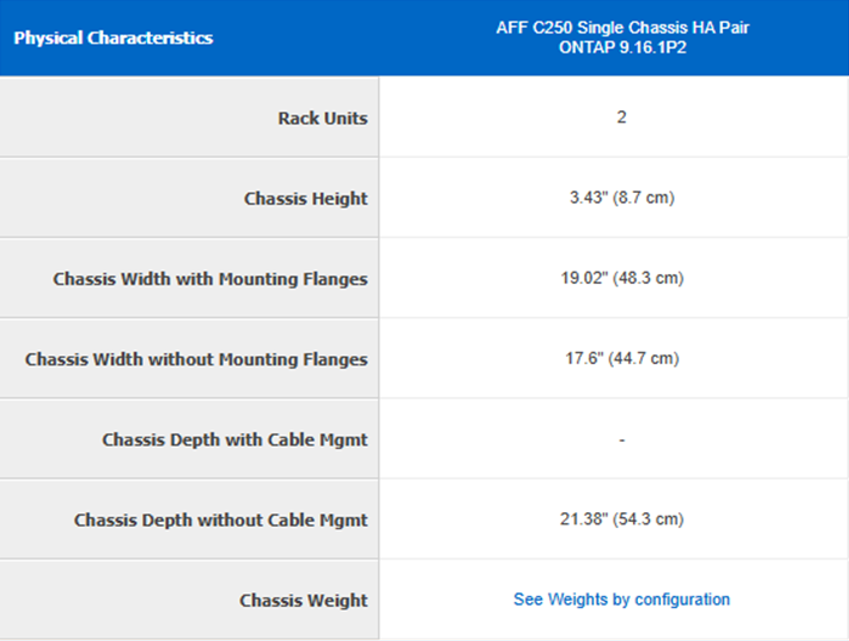Click the word Flanges in the with Mounting row
The width and height of the screenshot is (849, 641).
click(x=335, y=279)
